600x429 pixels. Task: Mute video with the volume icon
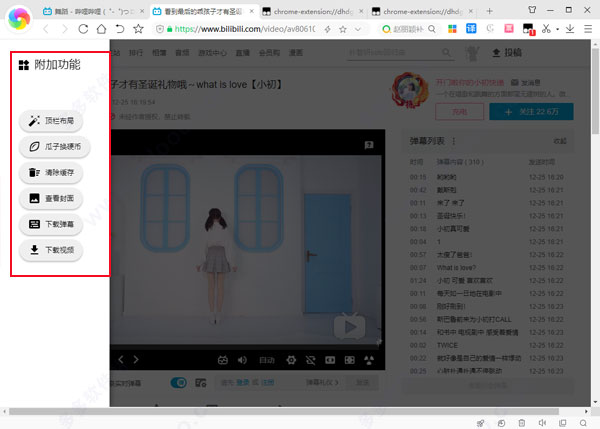click(241, 359)
